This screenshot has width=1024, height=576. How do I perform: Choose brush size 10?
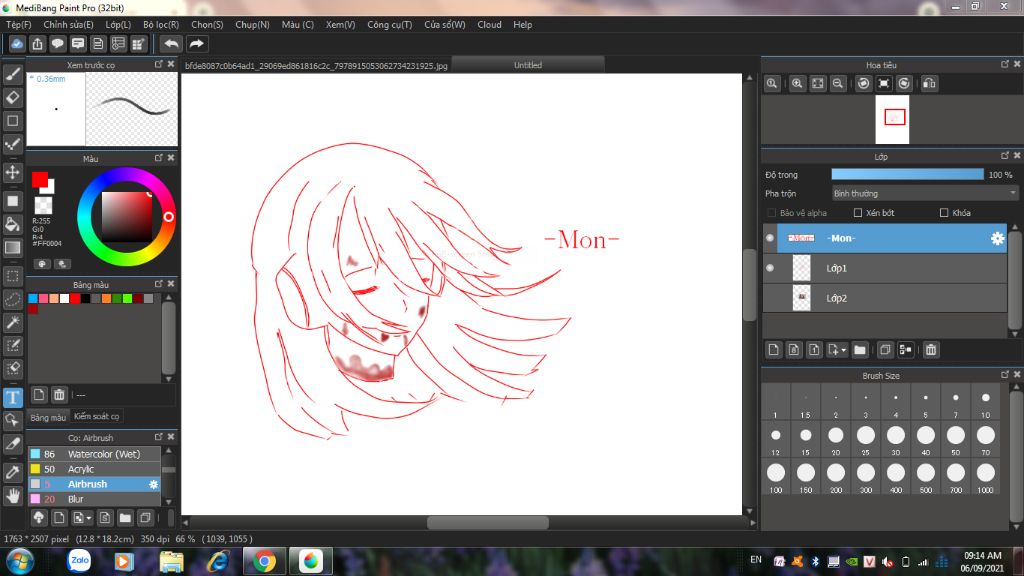click(985, 403)
